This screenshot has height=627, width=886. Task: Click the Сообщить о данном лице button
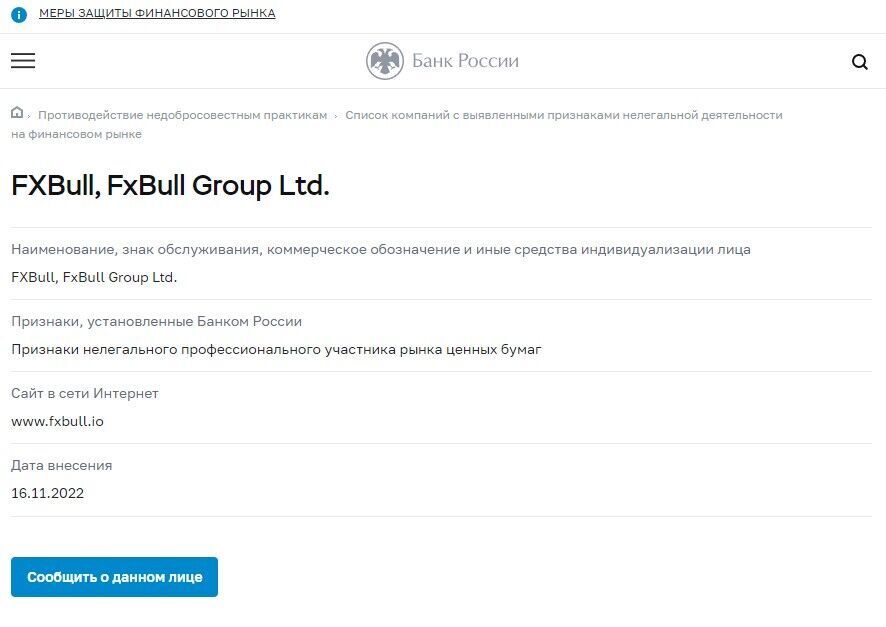point(114,577)
